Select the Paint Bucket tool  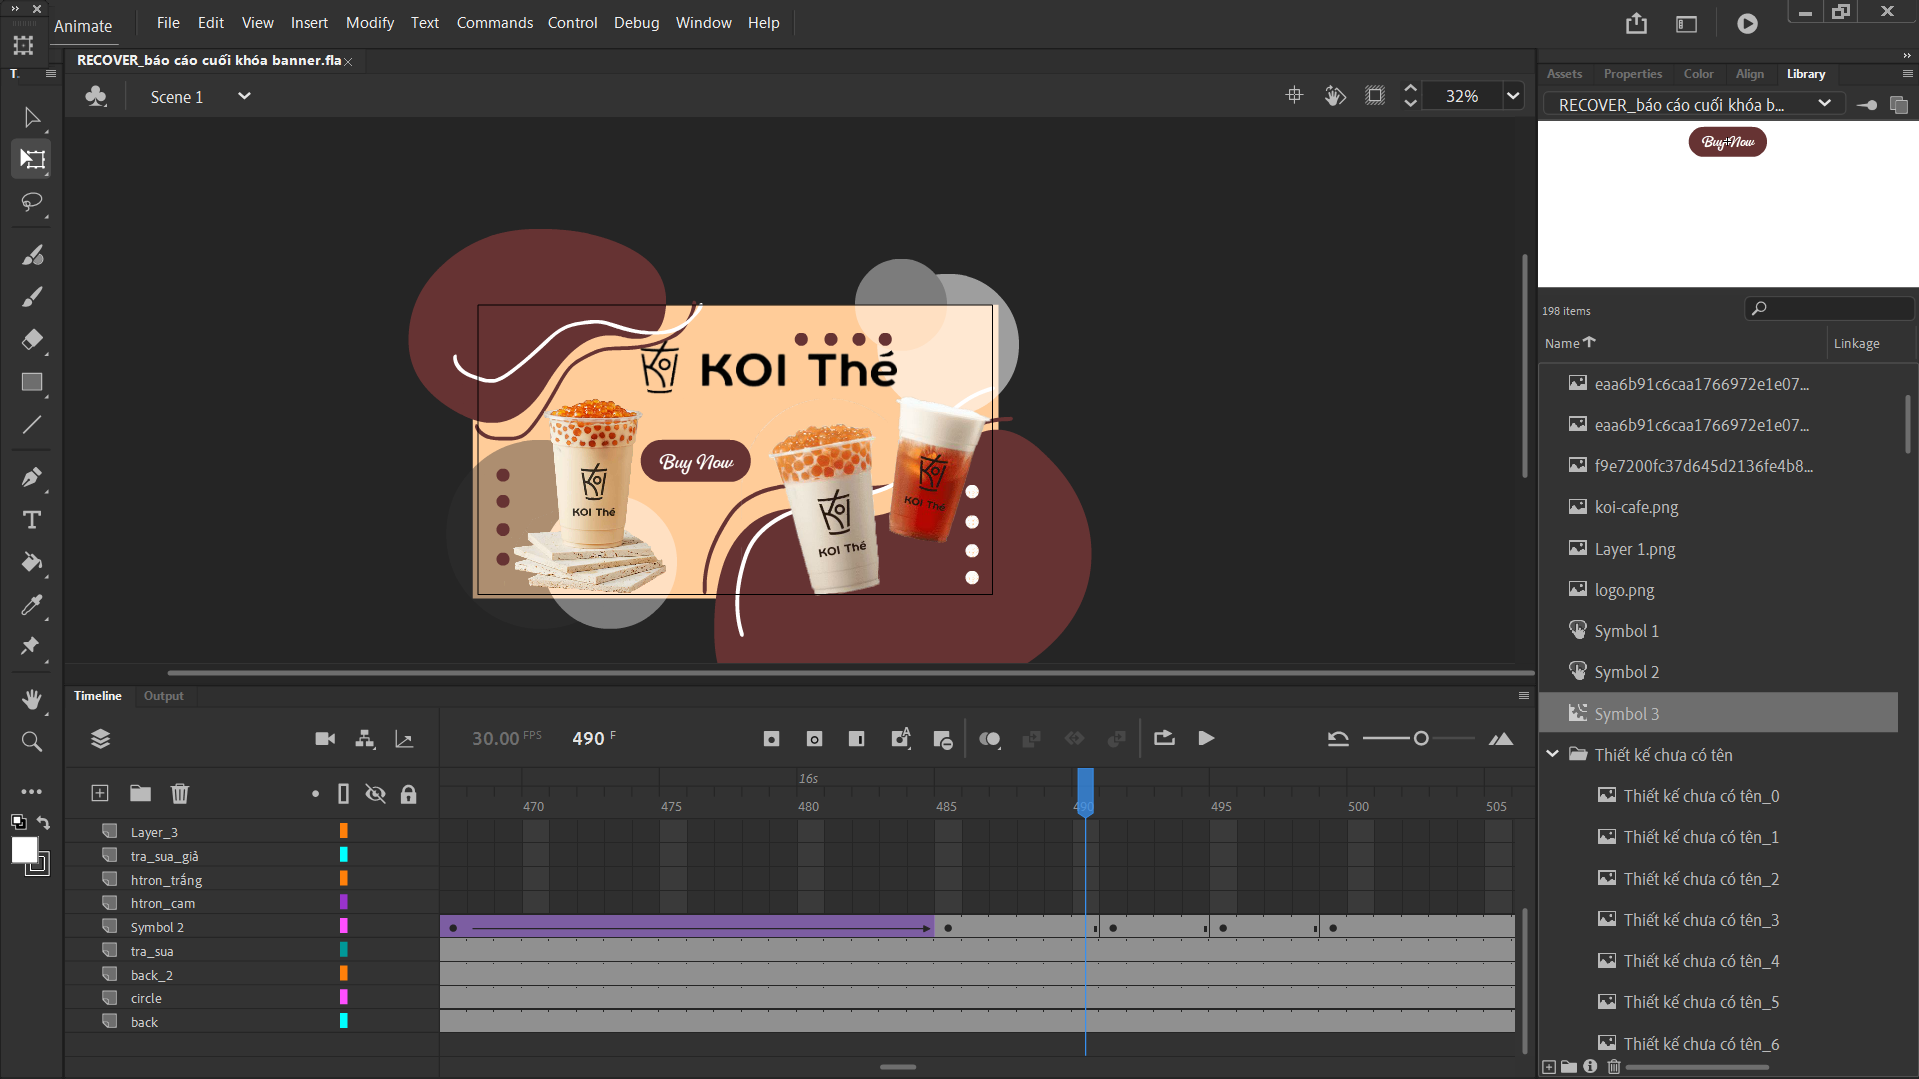point(32,562)
